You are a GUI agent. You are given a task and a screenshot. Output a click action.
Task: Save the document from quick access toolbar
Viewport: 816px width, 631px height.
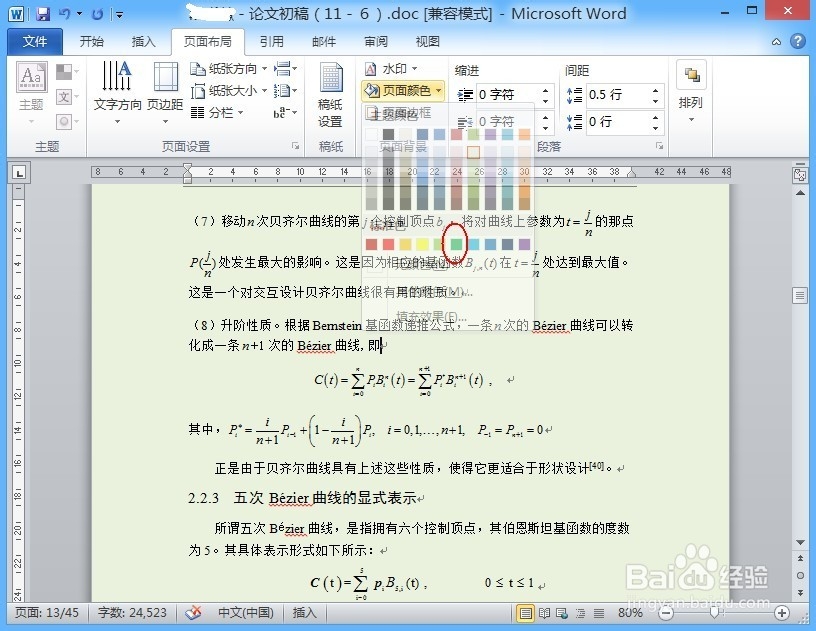click(43, 14)
